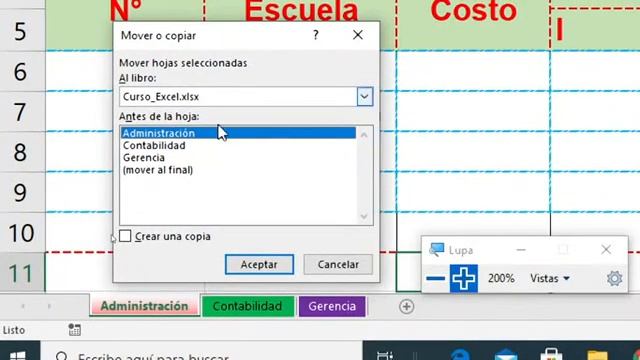Select row header 7
Screen dimensions: 640x360
(x=21, y=112)
